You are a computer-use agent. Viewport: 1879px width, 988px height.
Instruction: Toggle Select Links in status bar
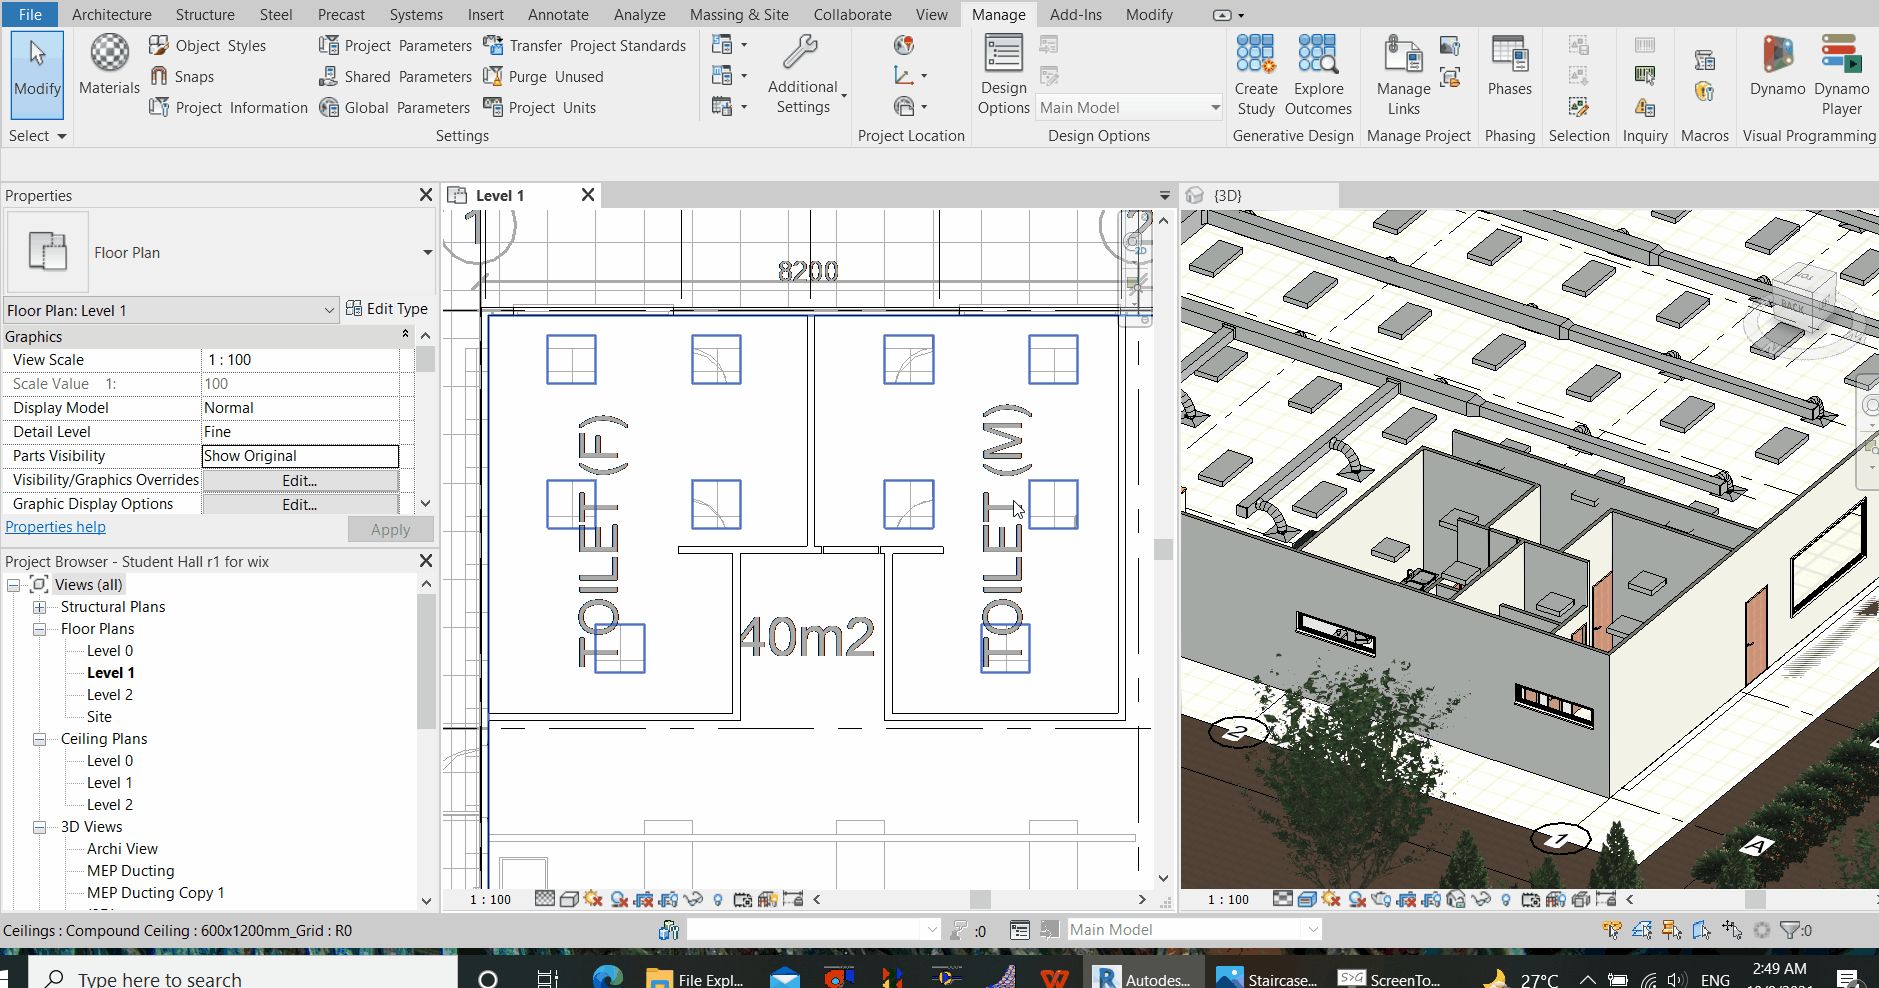pos(1611,930)
